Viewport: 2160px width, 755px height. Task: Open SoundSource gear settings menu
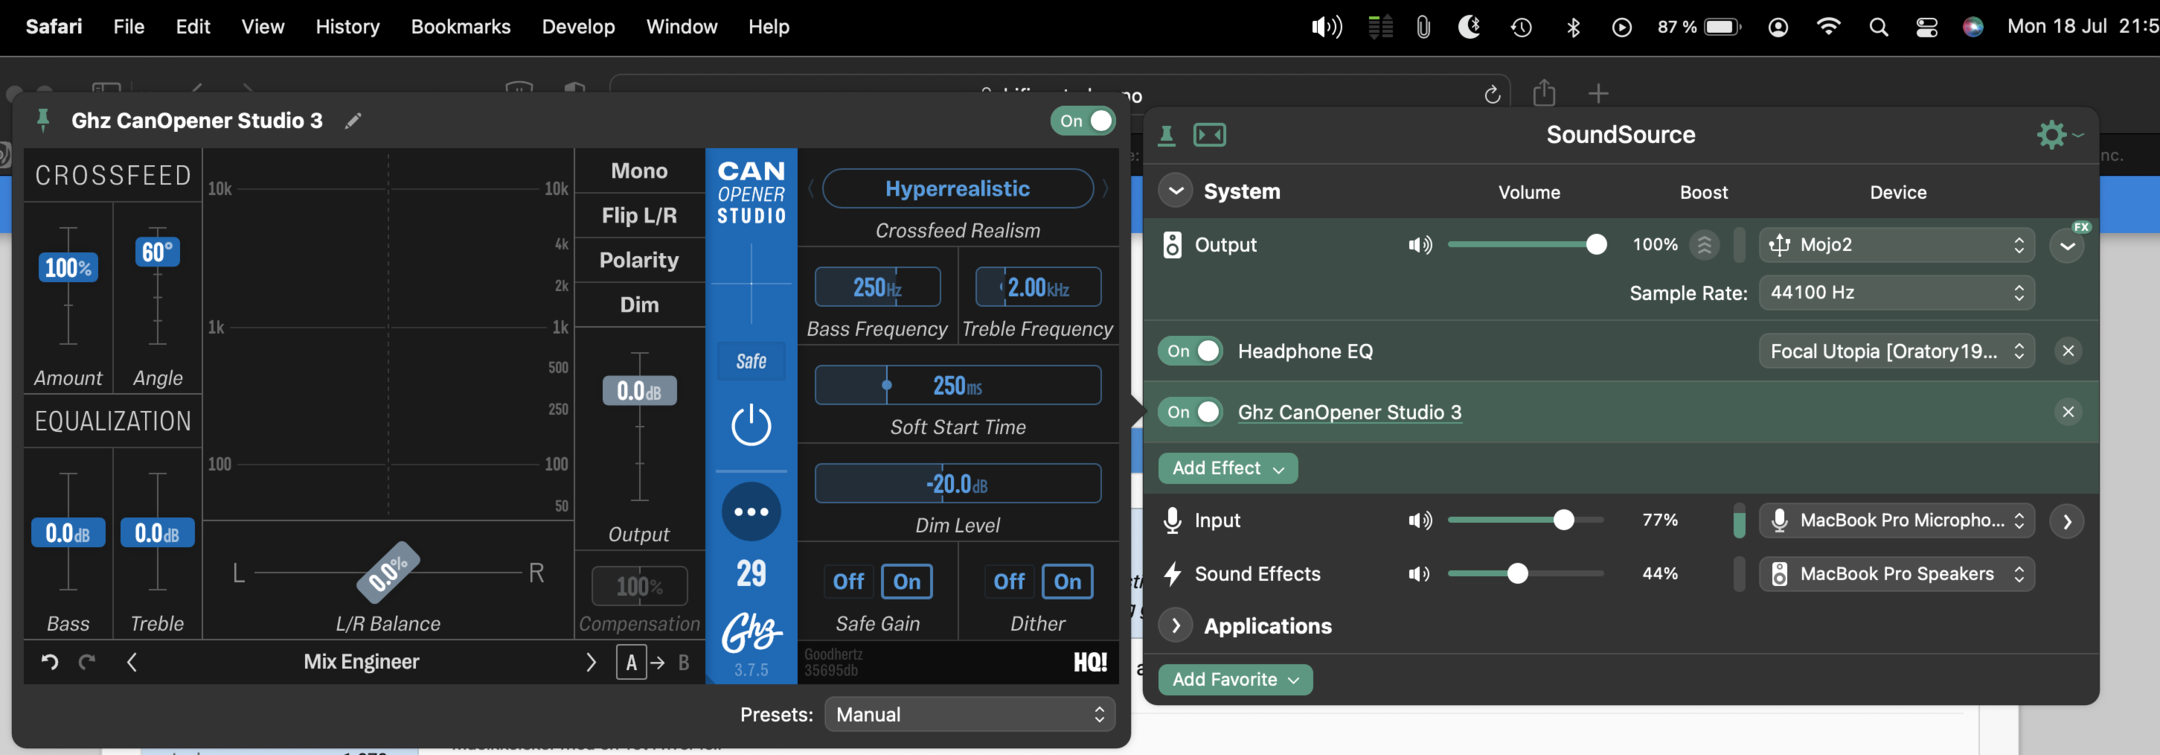click(x=2058, y=135)
